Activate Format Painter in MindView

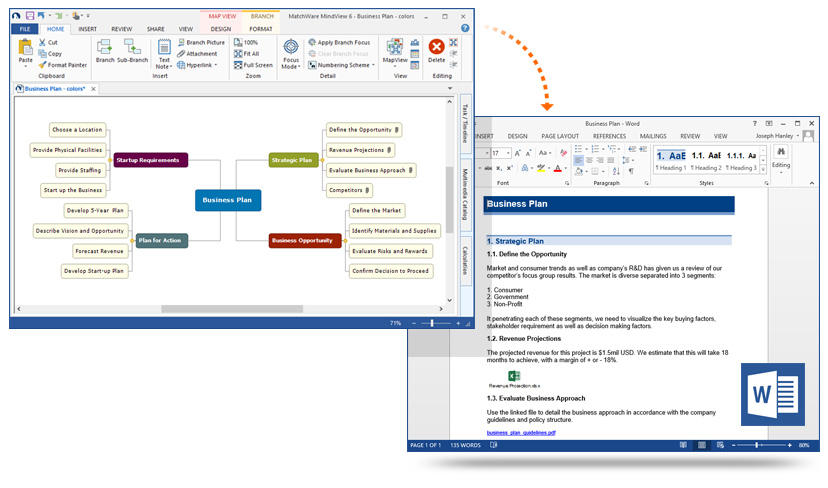click(x=63, y=65)
